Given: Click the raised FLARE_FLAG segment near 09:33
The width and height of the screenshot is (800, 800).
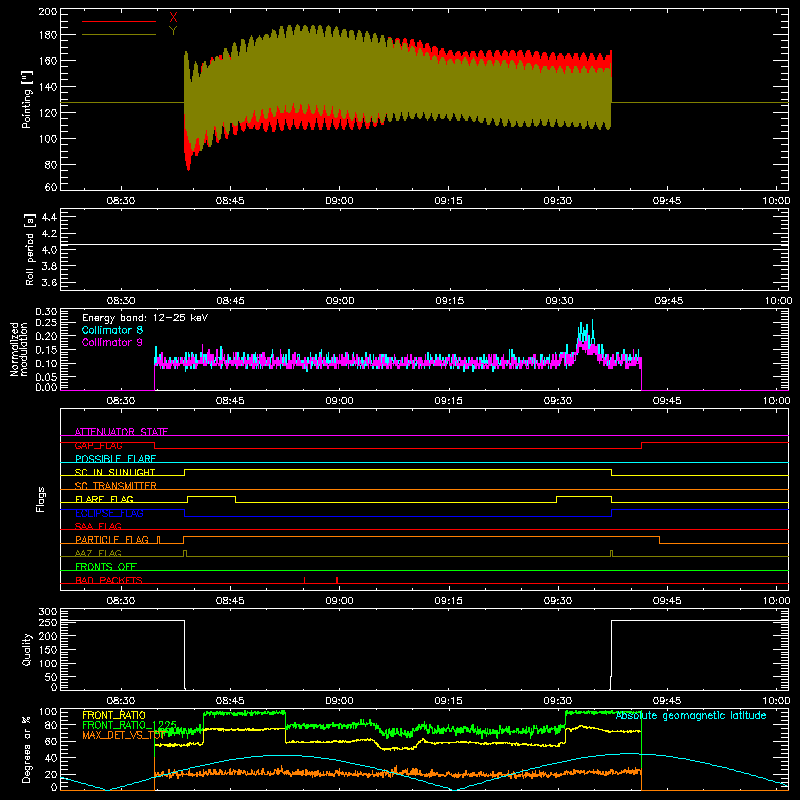Looking at the screenshot, I should (x=584, y=496).
